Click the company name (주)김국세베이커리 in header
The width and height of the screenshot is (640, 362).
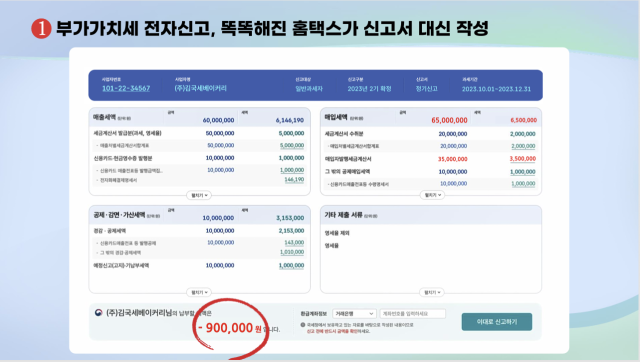tap(200, 88)
